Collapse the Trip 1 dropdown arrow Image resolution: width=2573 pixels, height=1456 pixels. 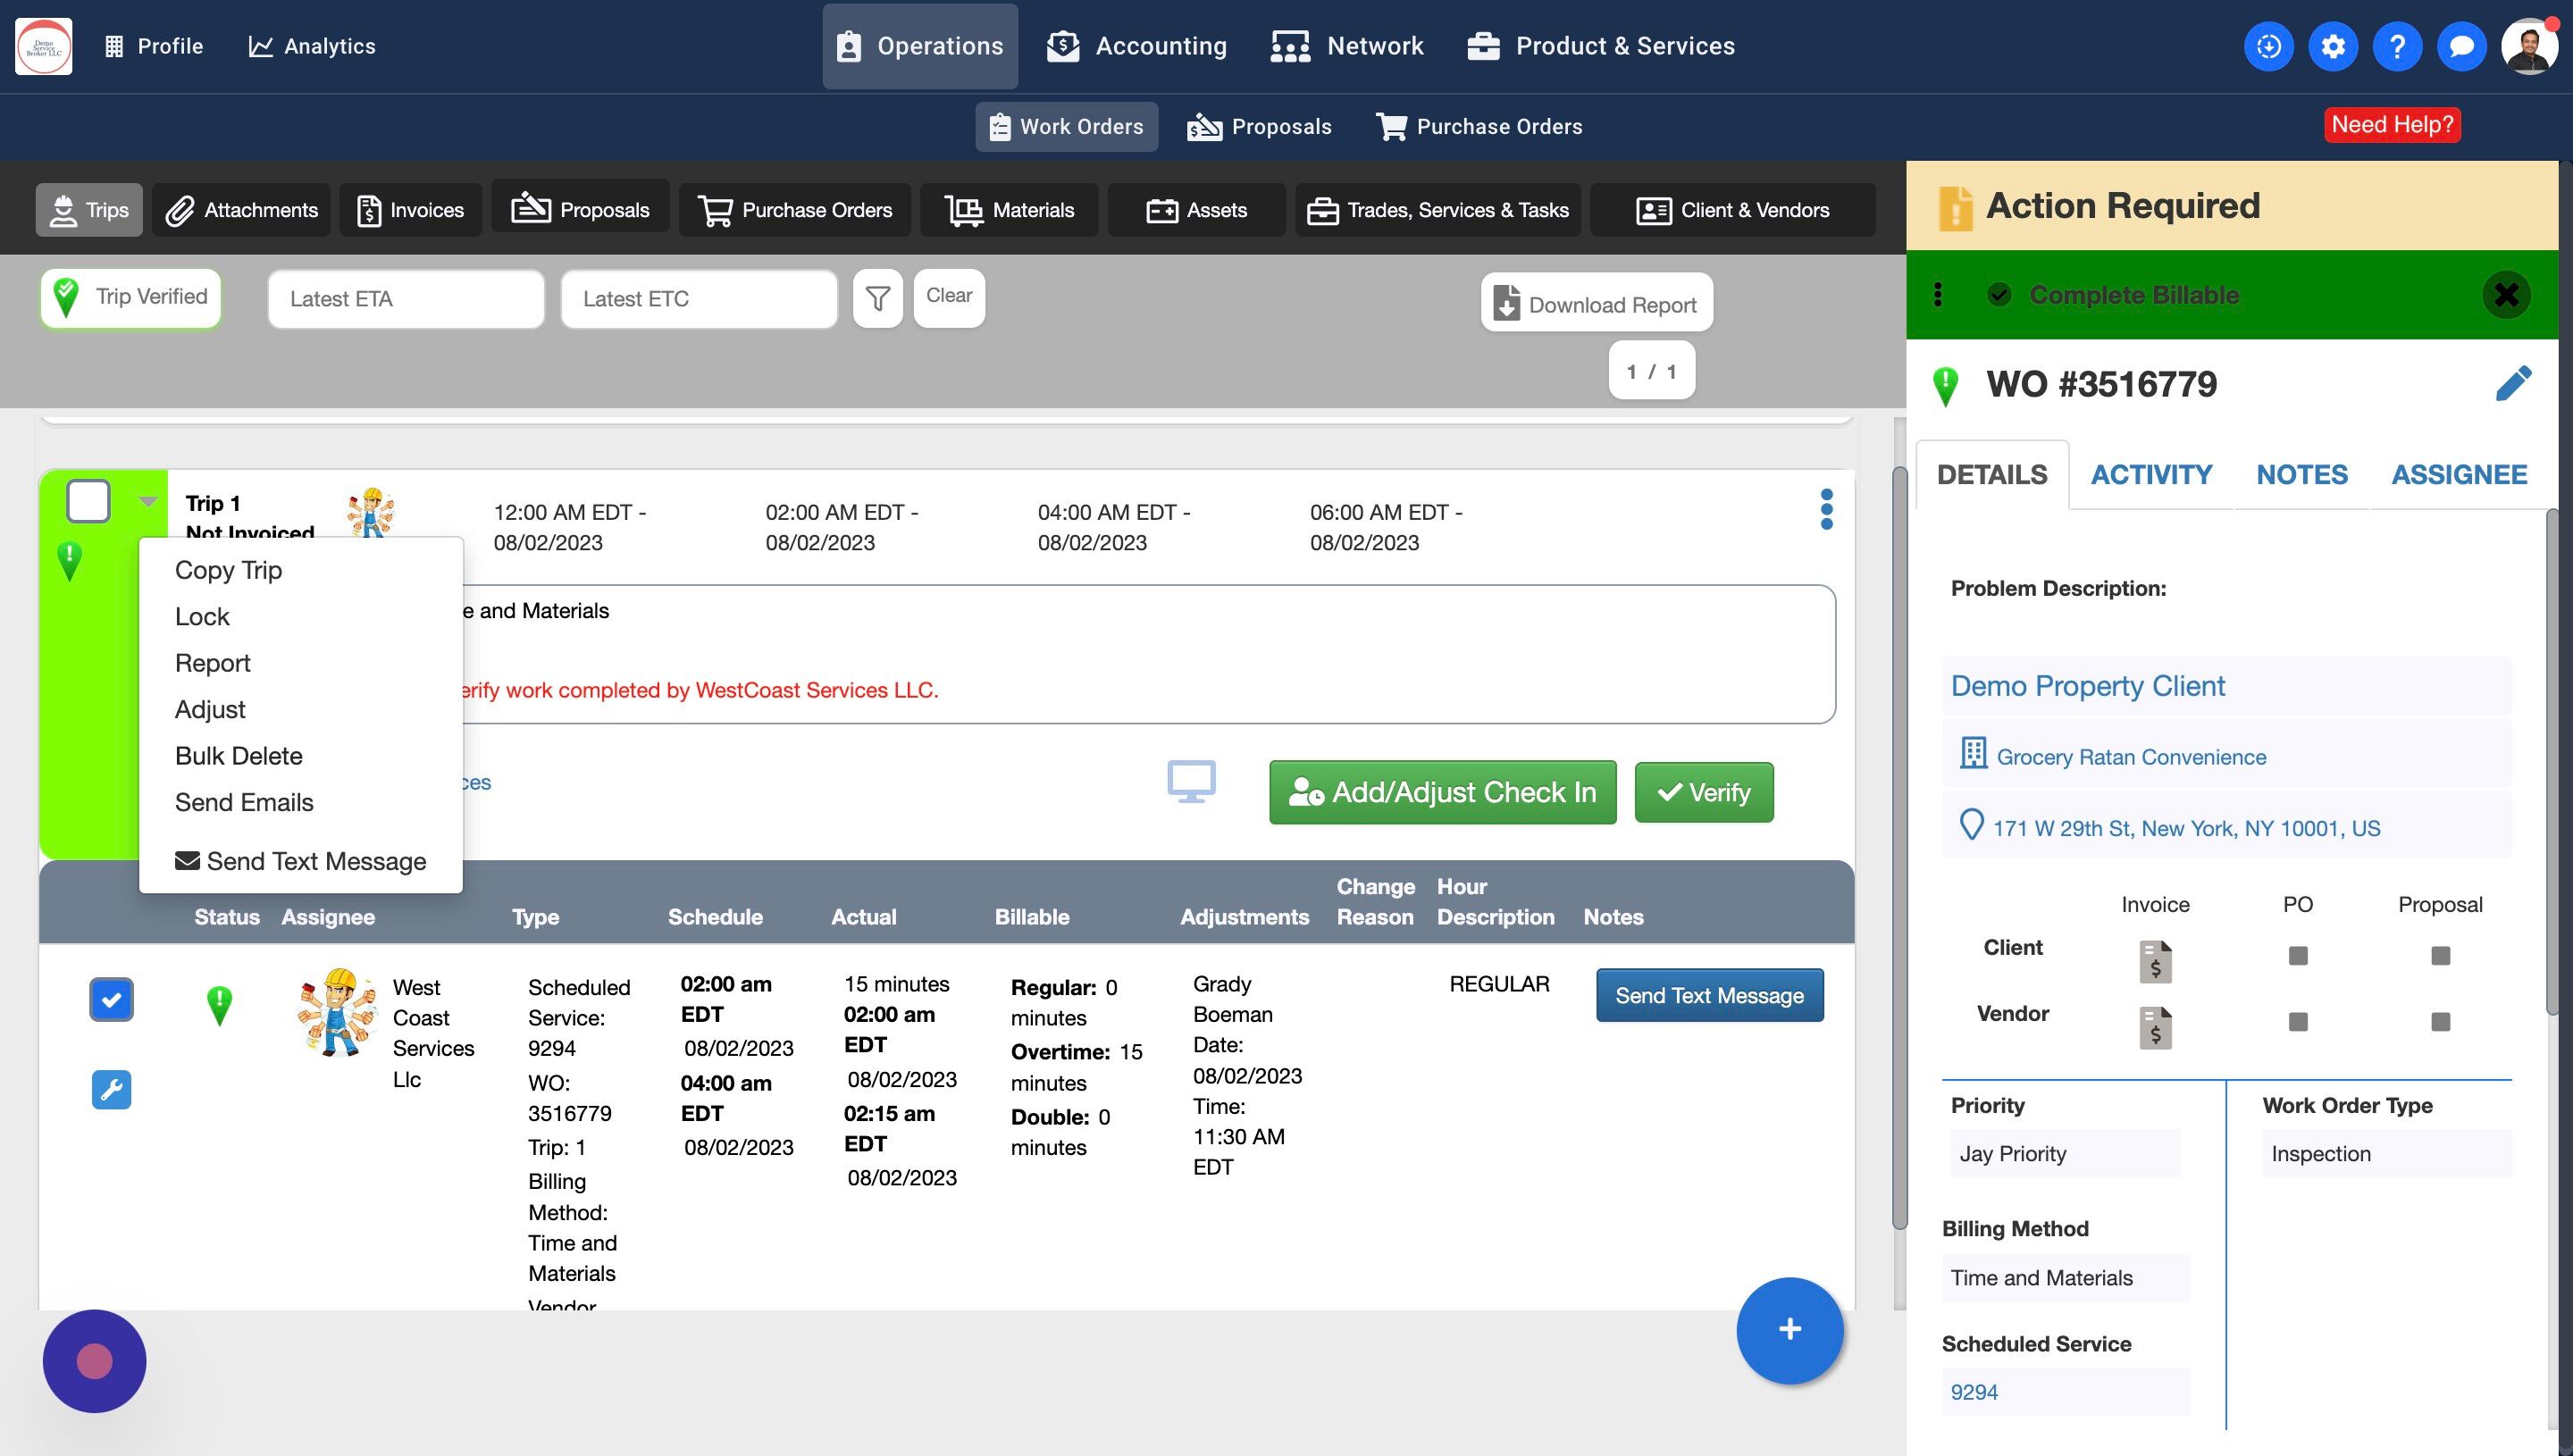pos(148,501)
